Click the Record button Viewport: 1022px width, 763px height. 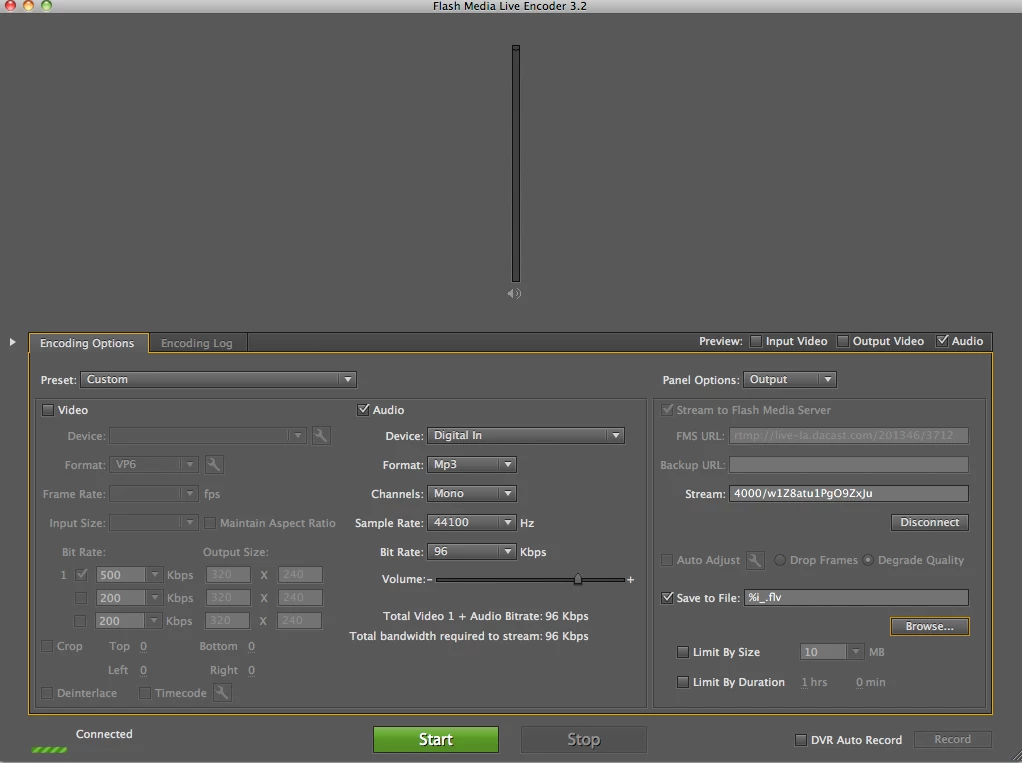(953, 739)
